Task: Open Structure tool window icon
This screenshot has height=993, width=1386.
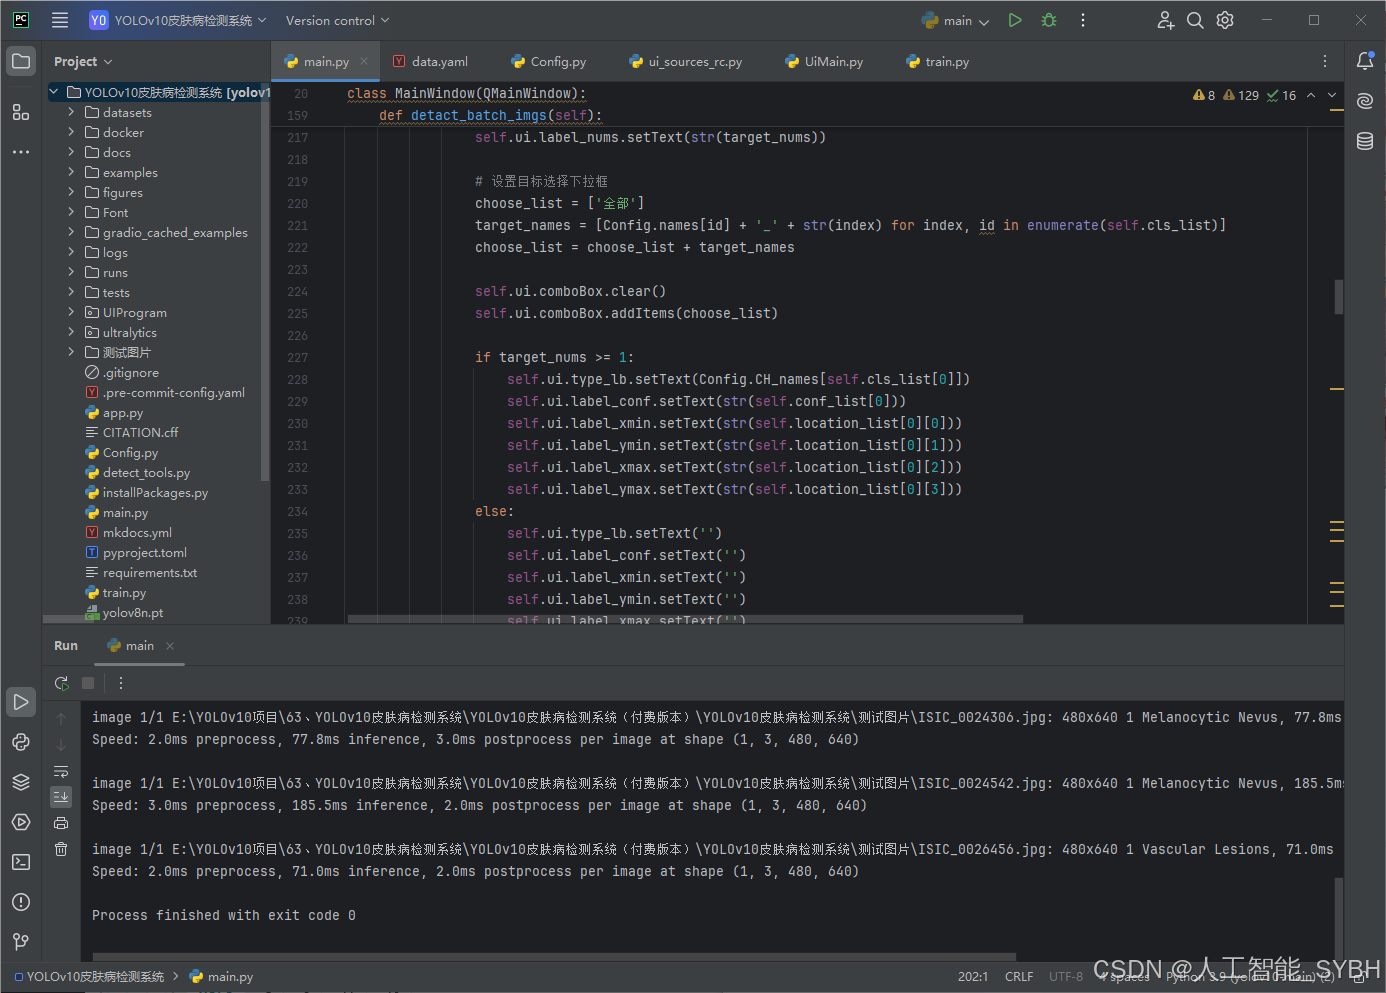Action: (x=21, y=112)
